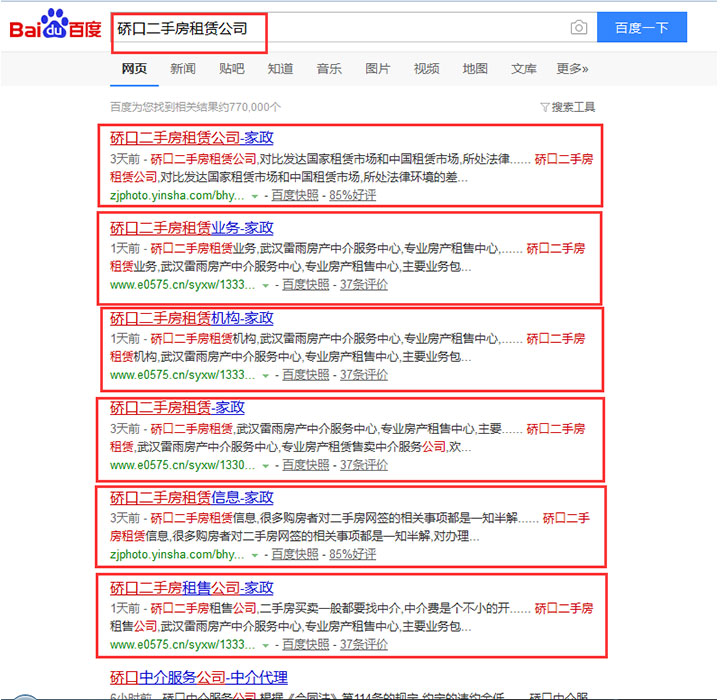This screenshot has width=720, height=700.
Task: Expand URL dropdown arrow of 租赁机构 result
Action: [x=265, y=376]
